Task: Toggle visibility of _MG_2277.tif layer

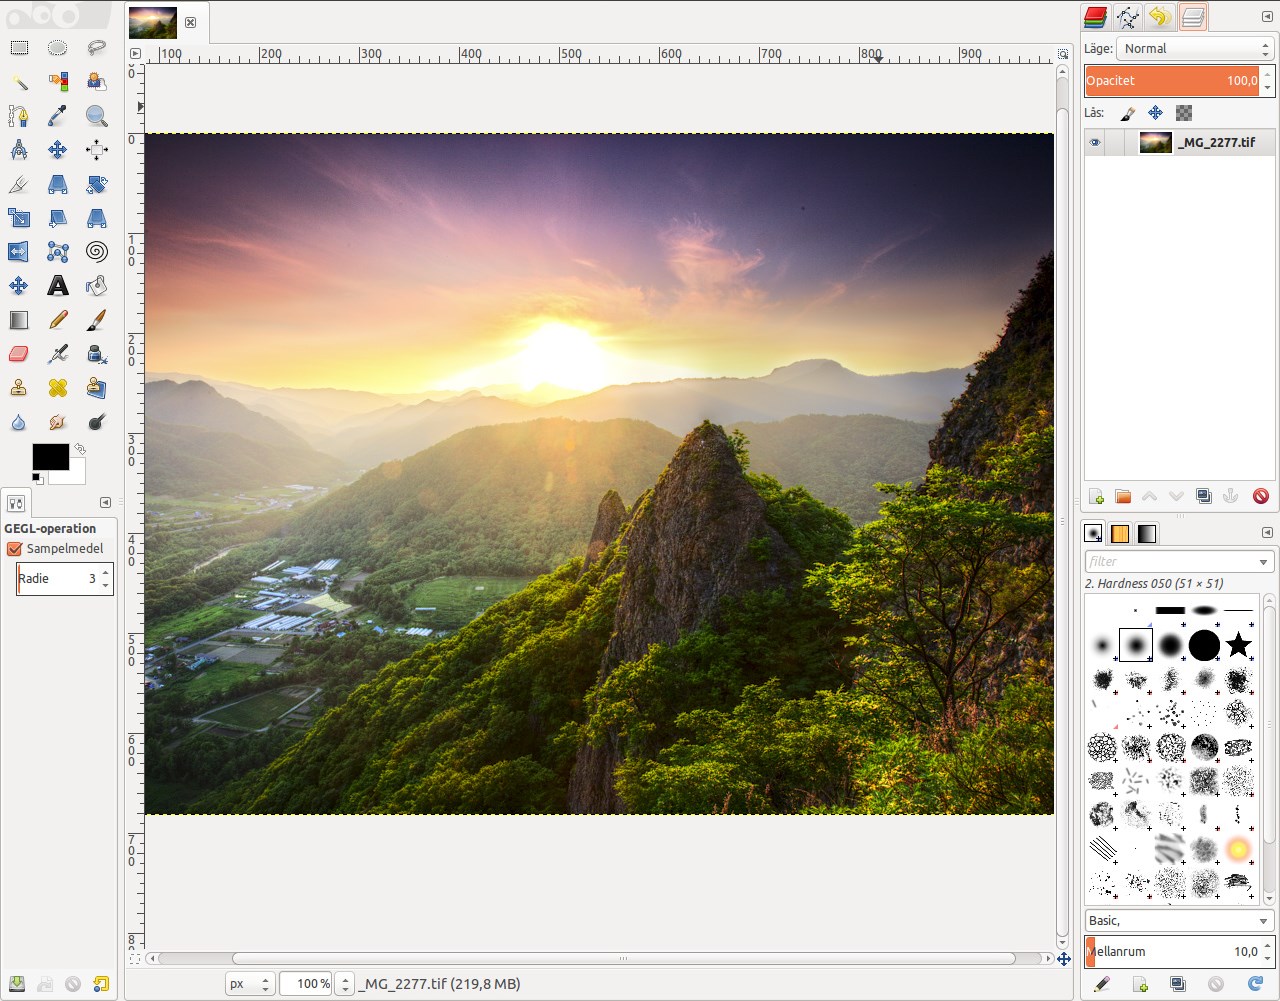Action: tap(1095, 142)
